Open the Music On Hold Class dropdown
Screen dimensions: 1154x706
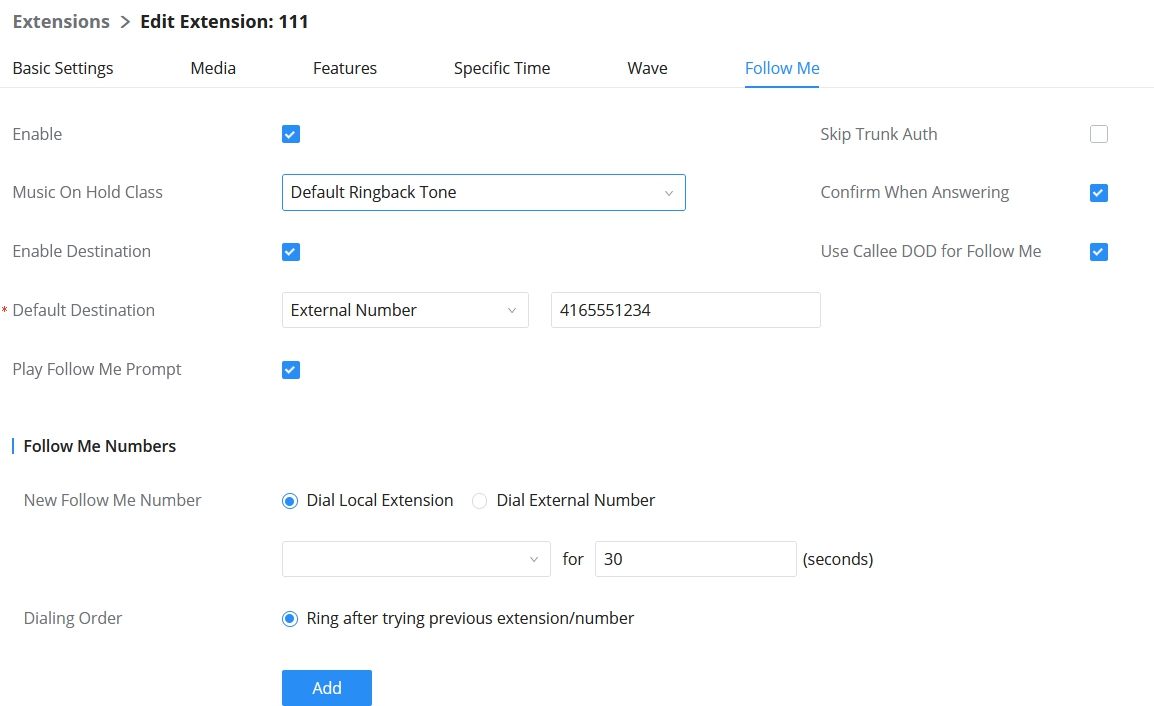[x=483, y=193]
